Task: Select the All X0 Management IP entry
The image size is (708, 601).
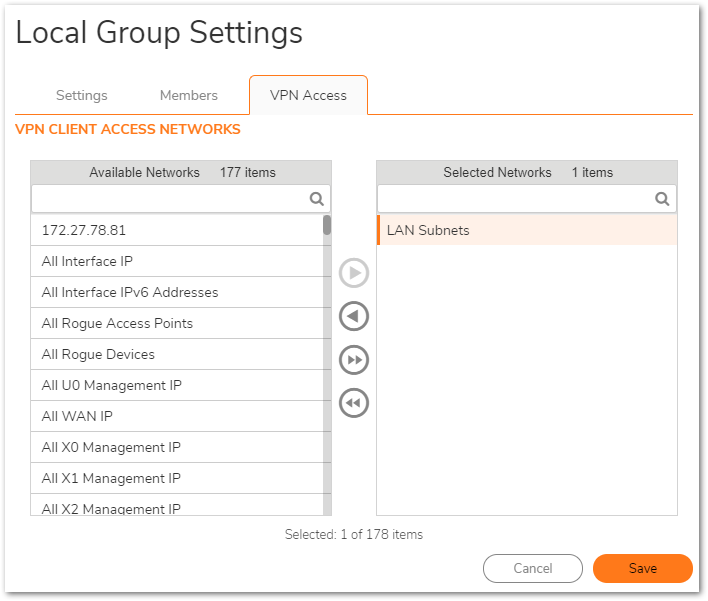Action: click(x=177, y=447)
